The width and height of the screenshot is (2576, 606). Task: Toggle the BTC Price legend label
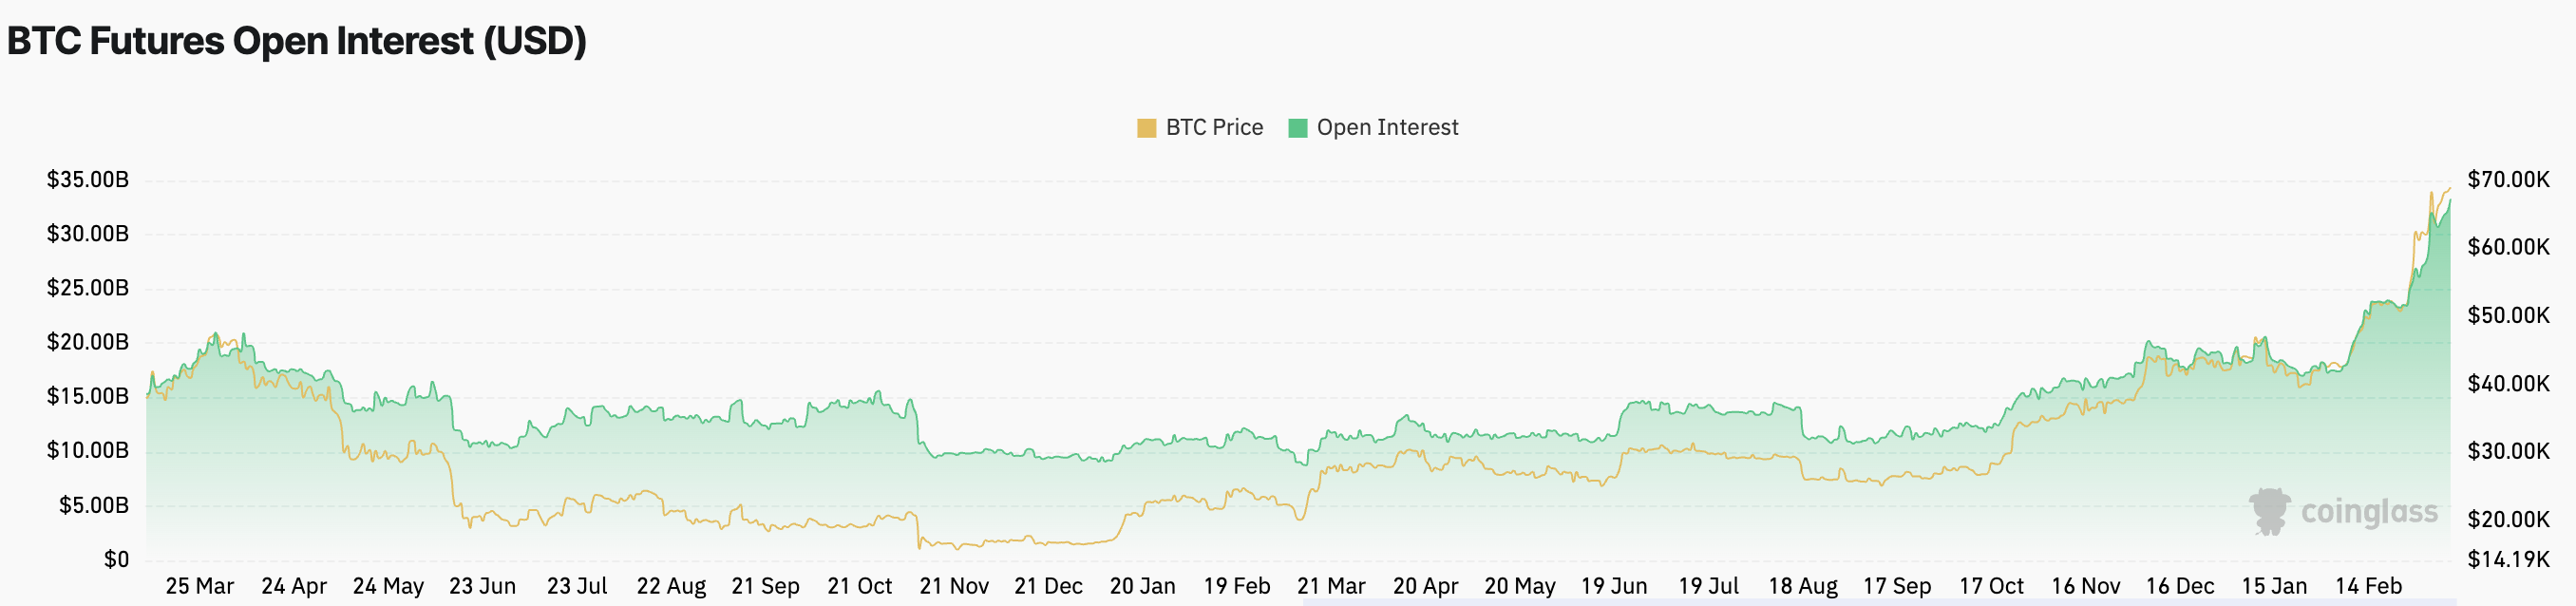point(1214,128)
